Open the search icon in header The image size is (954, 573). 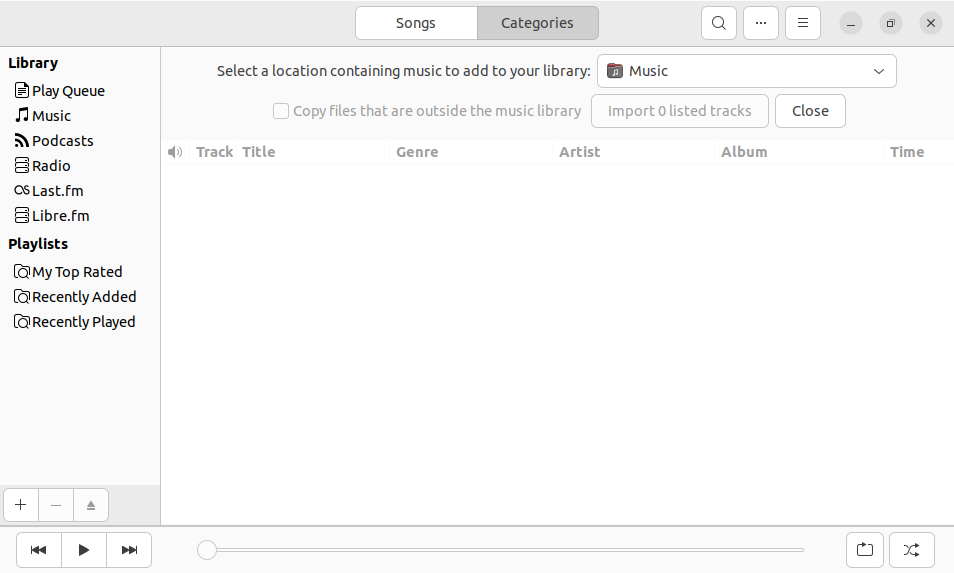[x=719, y=23]
